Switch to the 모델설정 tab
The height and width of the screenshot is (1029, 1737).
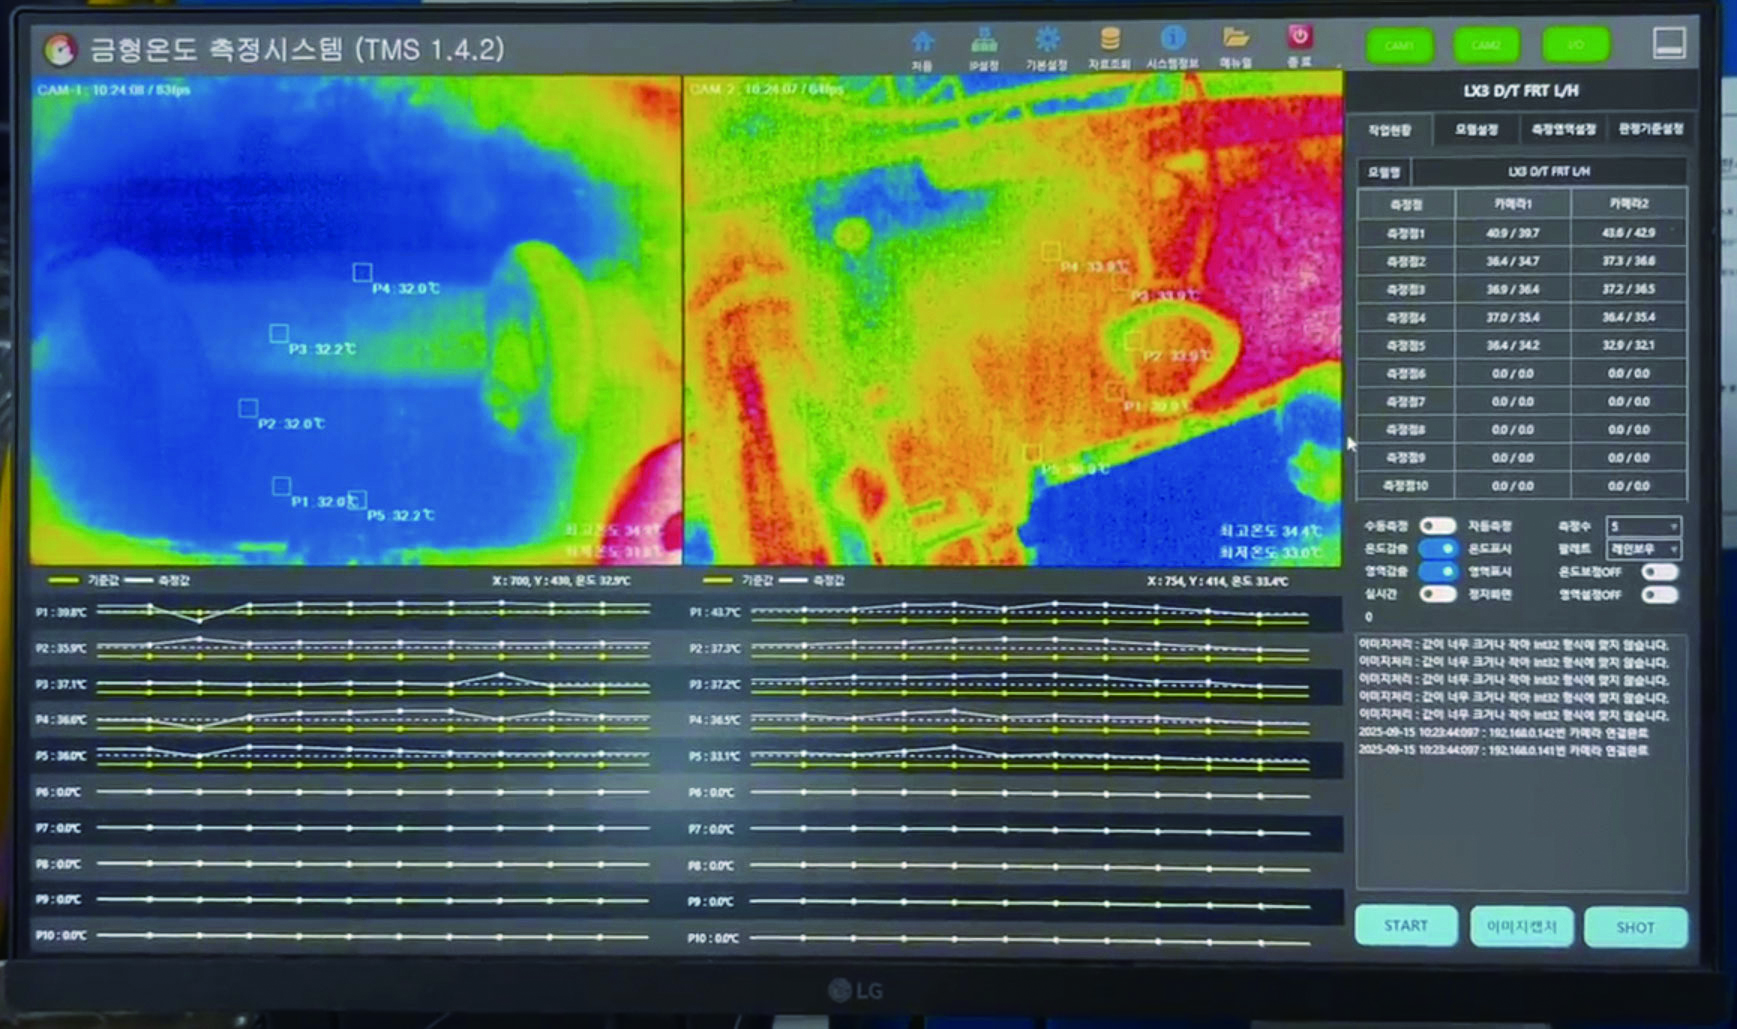(1476, 130)
